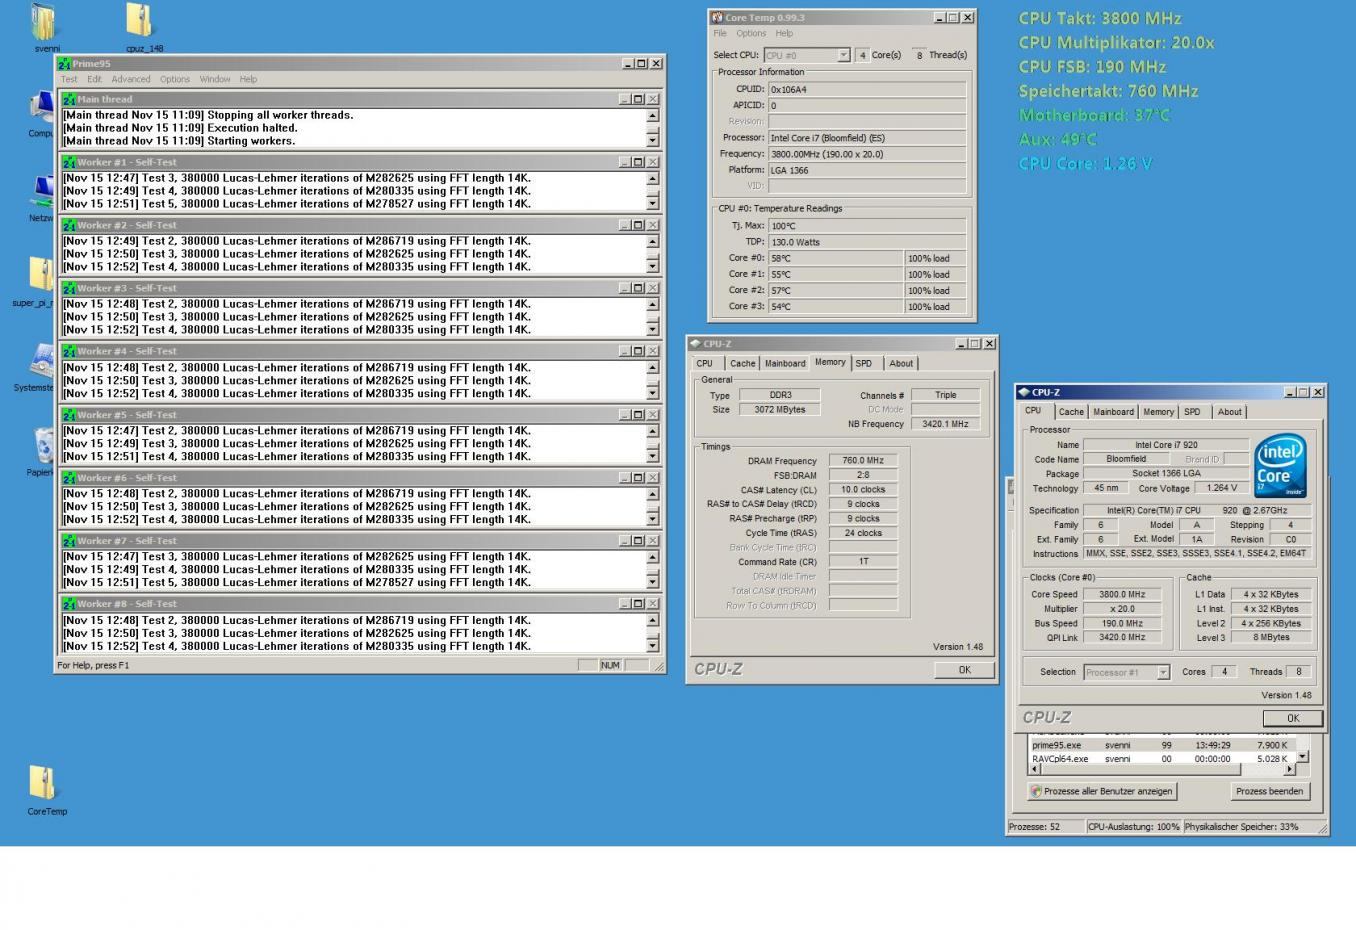The image size is (1356, 930).
Task: Click the Task Manager horizontal scrollbar right arrow
Action: tap(1290, 769)
